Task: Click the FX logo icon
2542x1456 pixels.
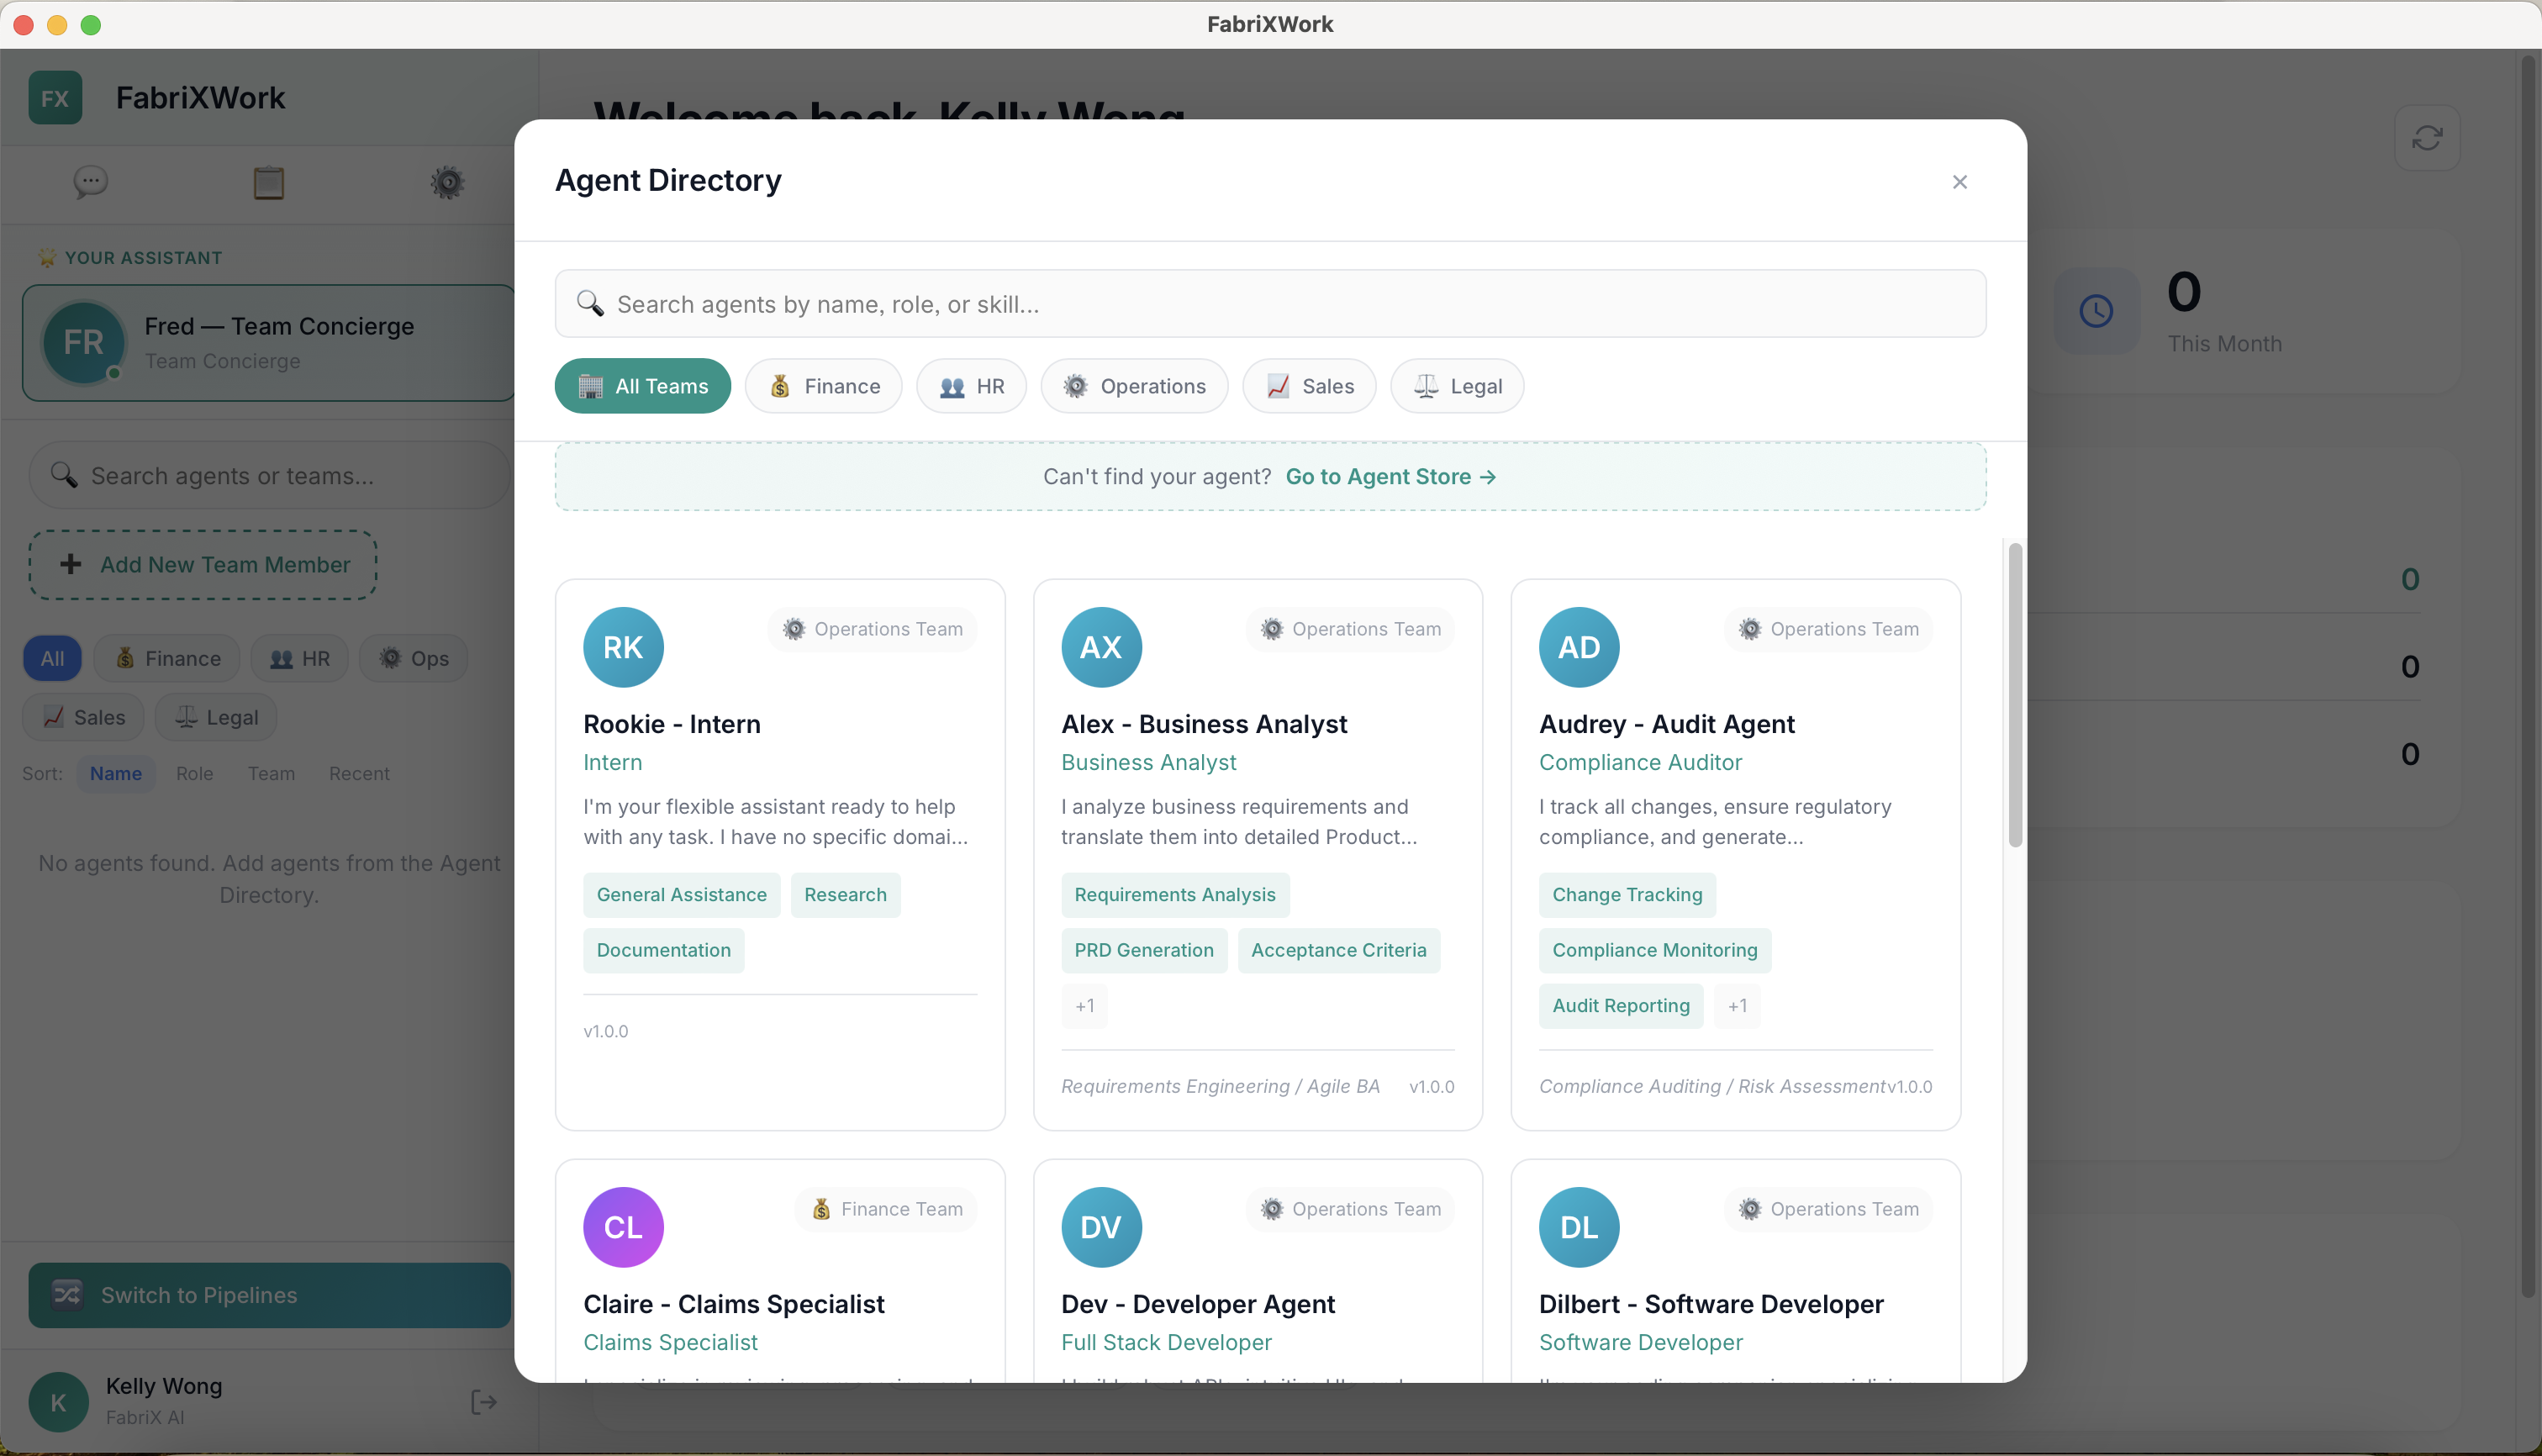Action: pyautogui.click(x=55, y=98)
